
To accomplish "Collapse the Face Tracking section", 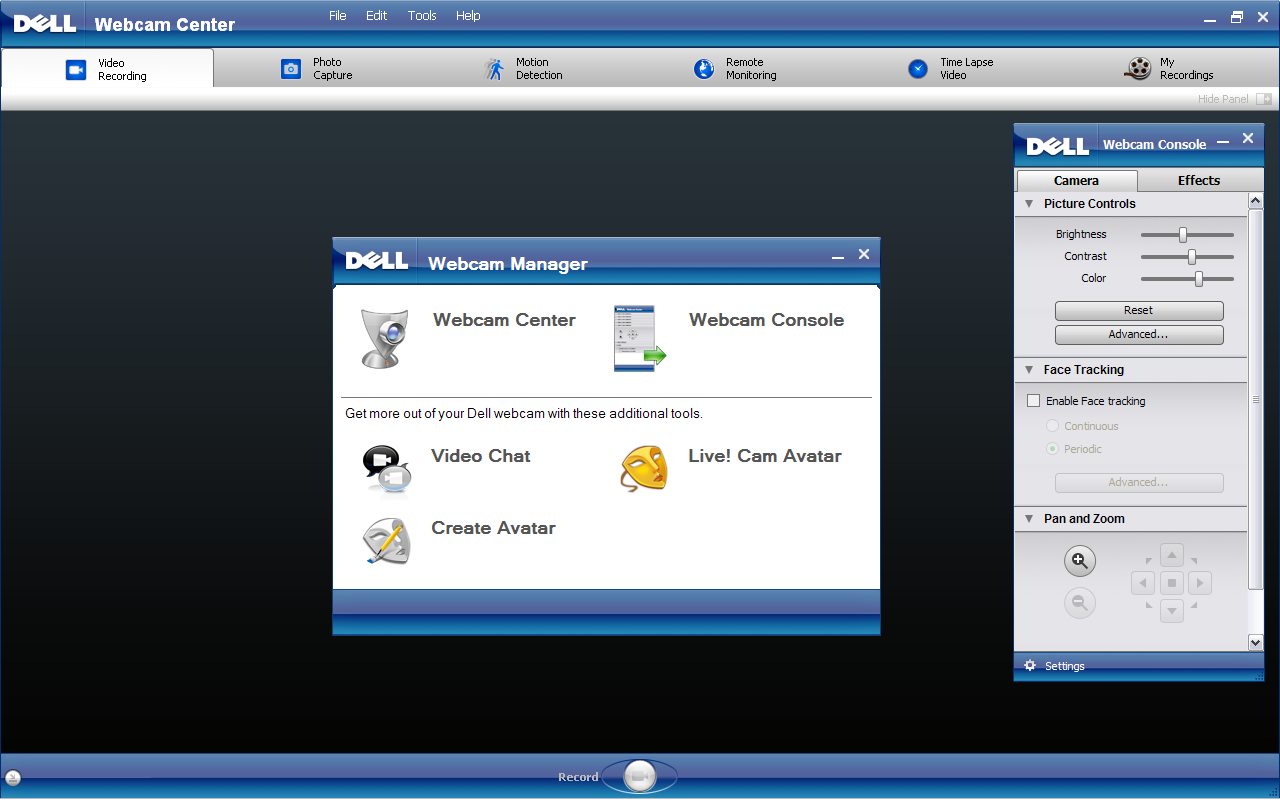I will coord(1029,370).
